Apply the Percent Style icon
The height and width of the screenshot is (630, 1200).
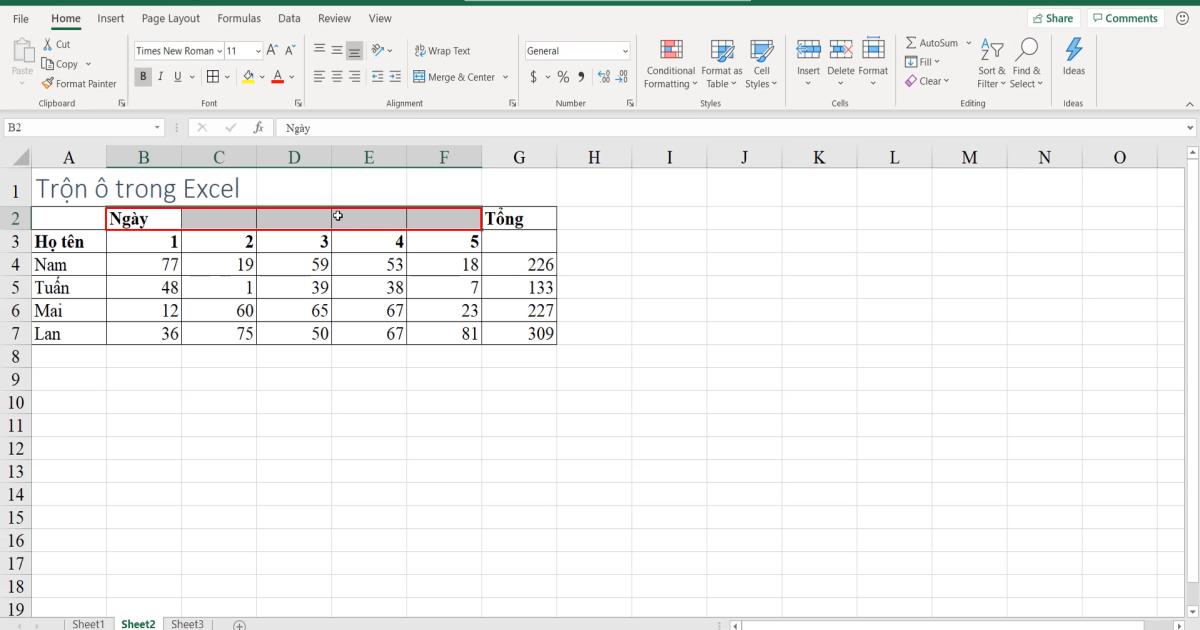563,75
